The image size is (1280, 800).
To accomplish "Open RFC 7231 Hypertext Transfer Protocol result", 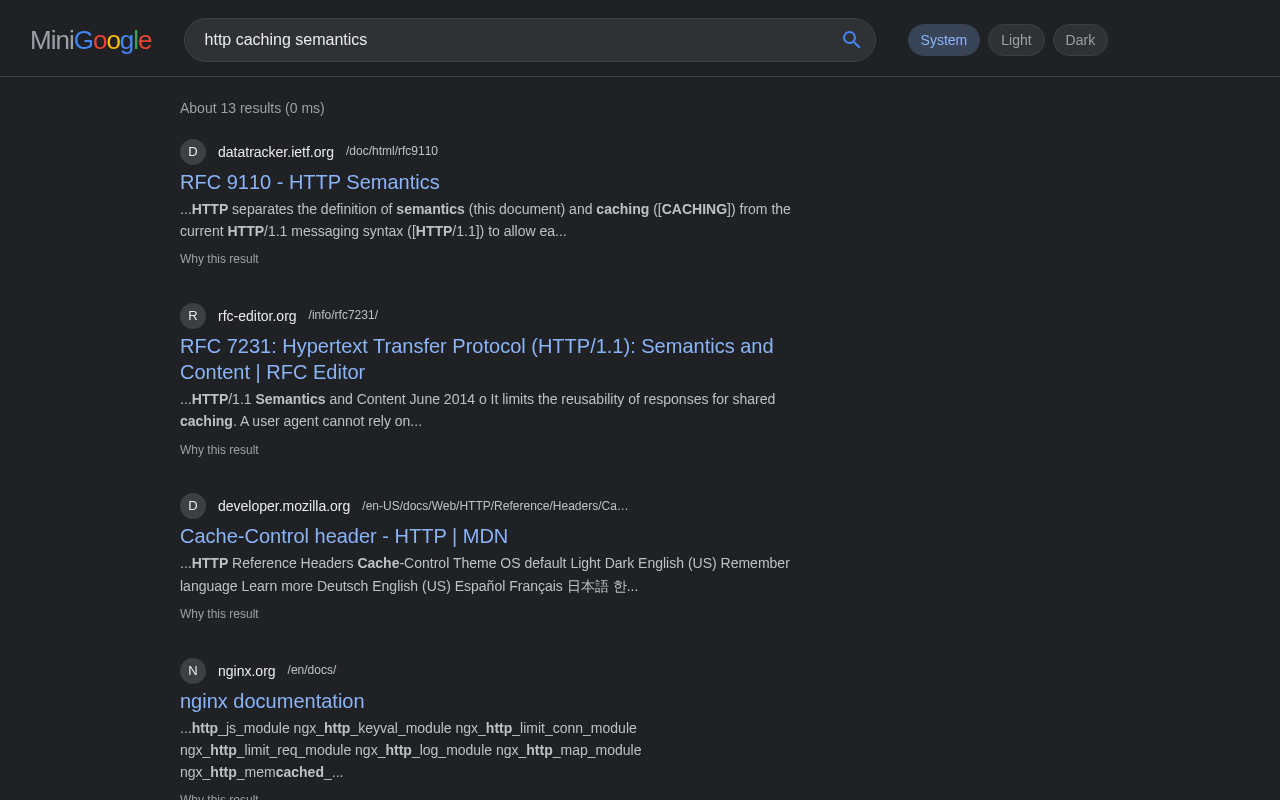I will coord(477,359).
